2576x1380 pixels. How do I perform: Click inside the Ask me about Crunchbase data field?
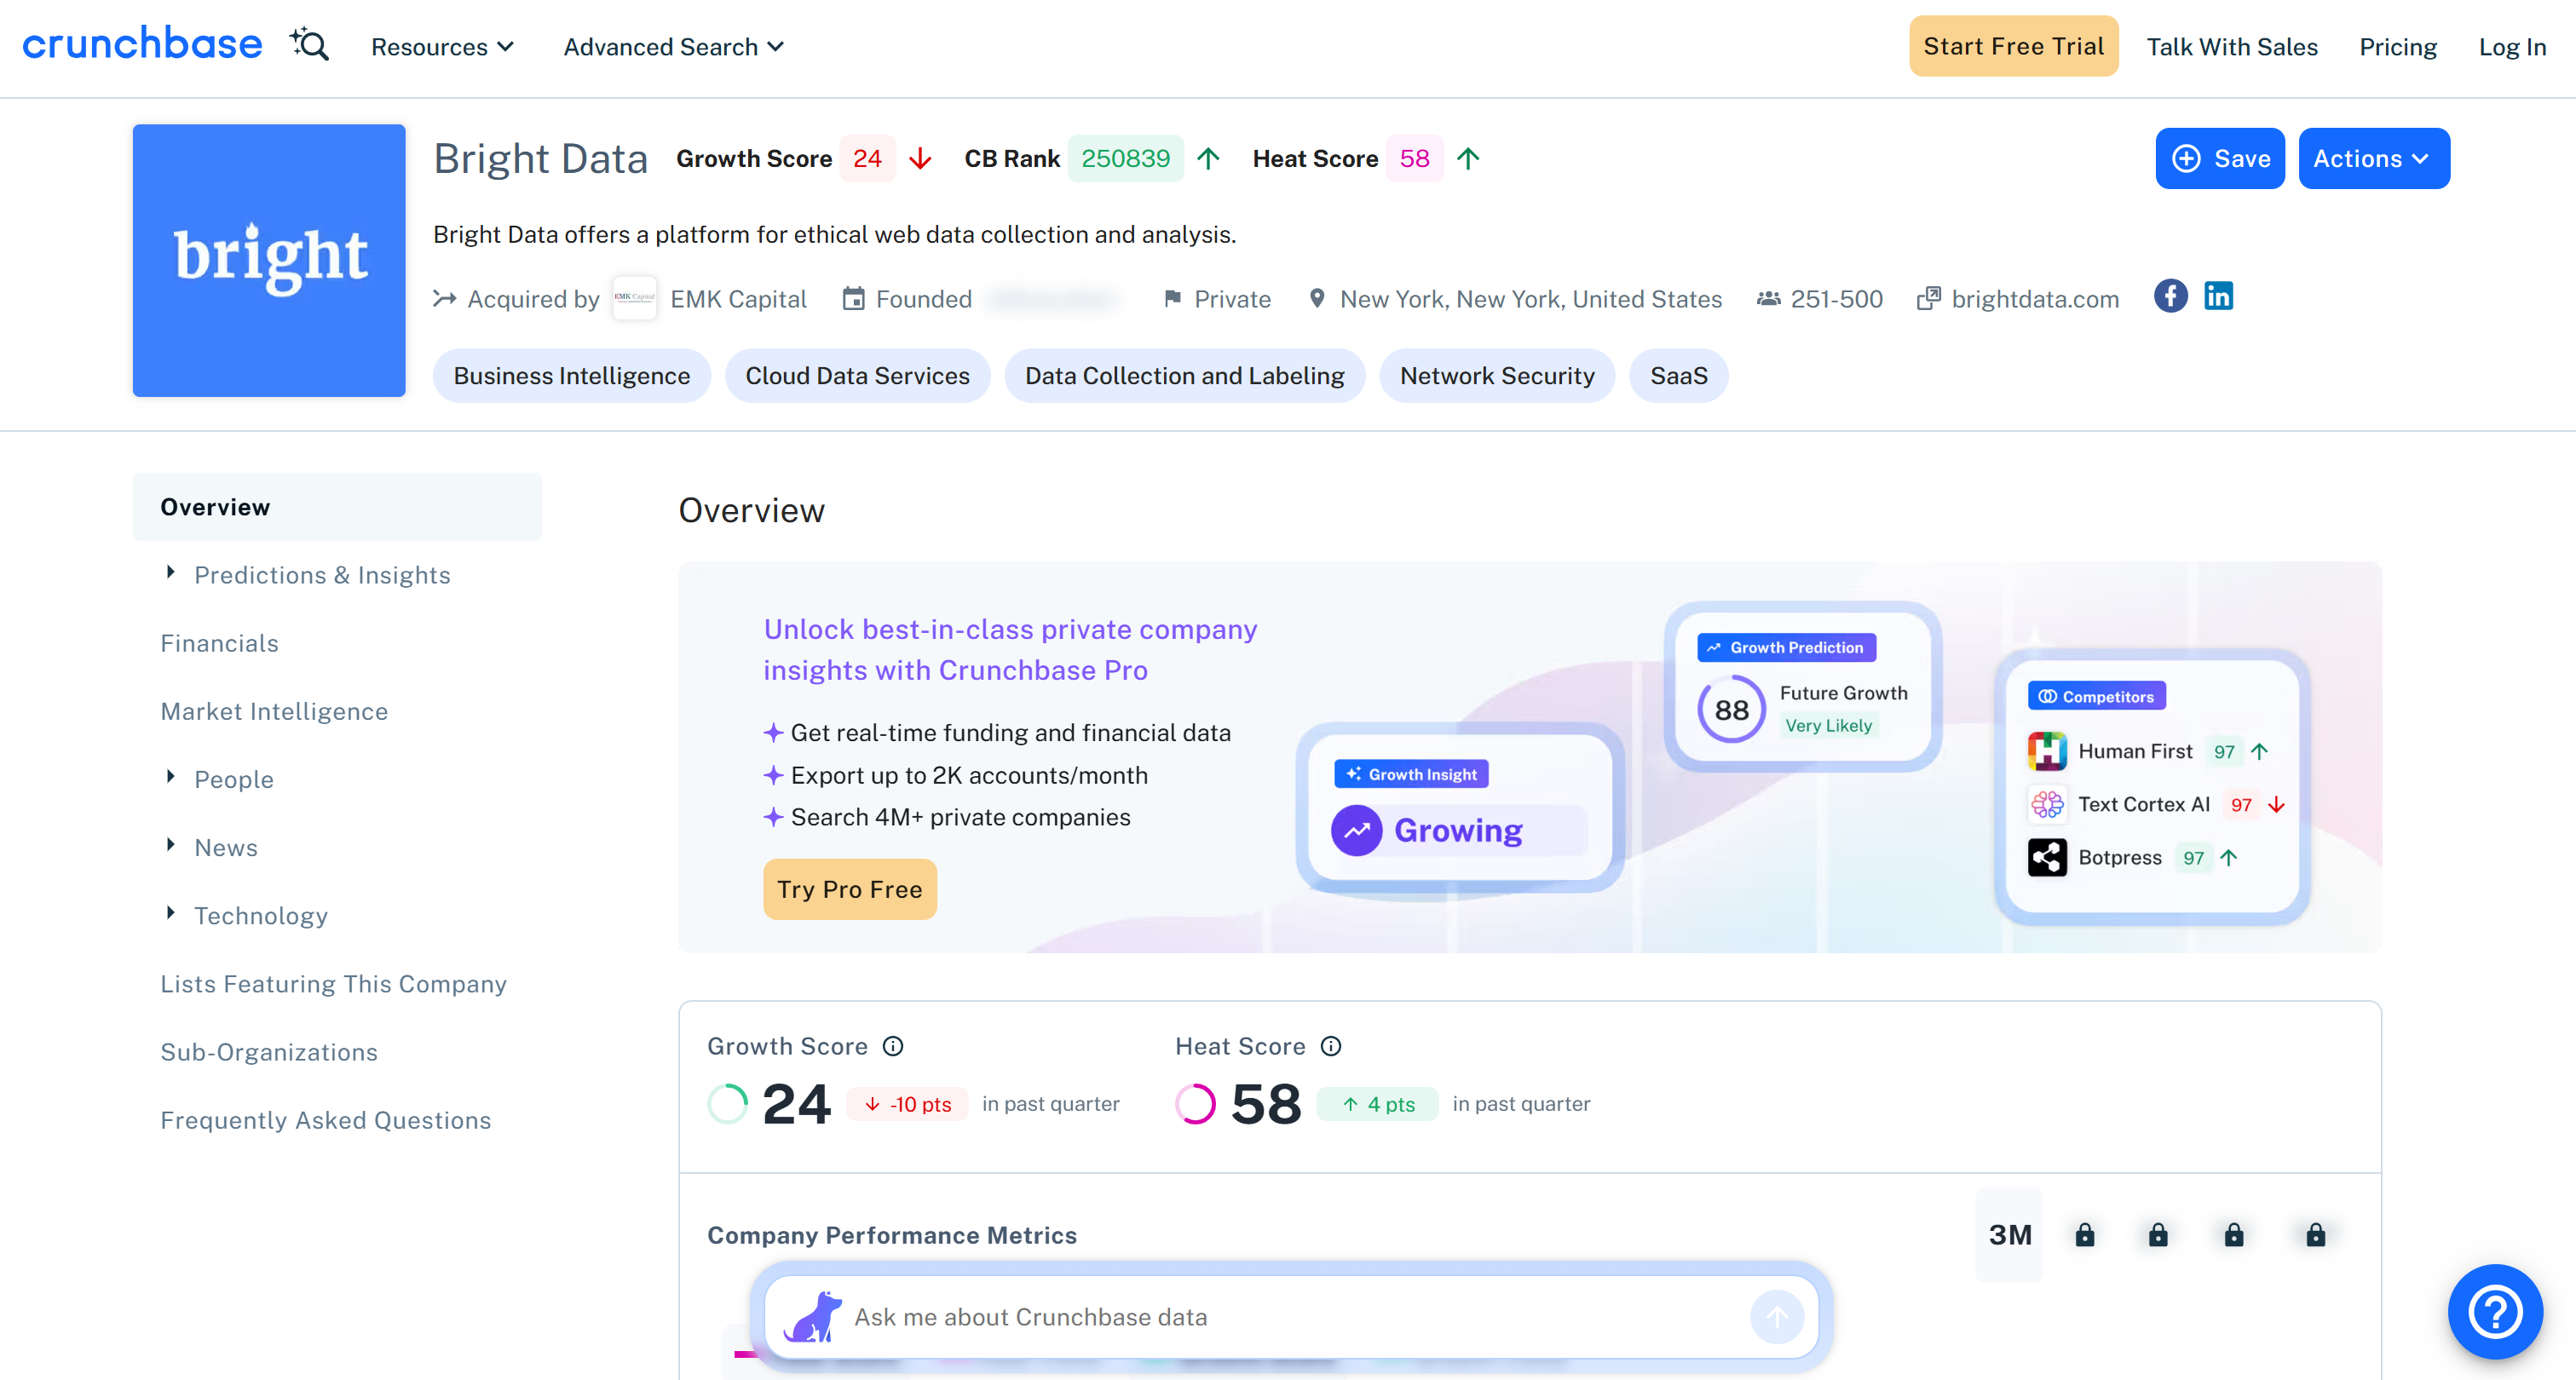[1200, 1317]
